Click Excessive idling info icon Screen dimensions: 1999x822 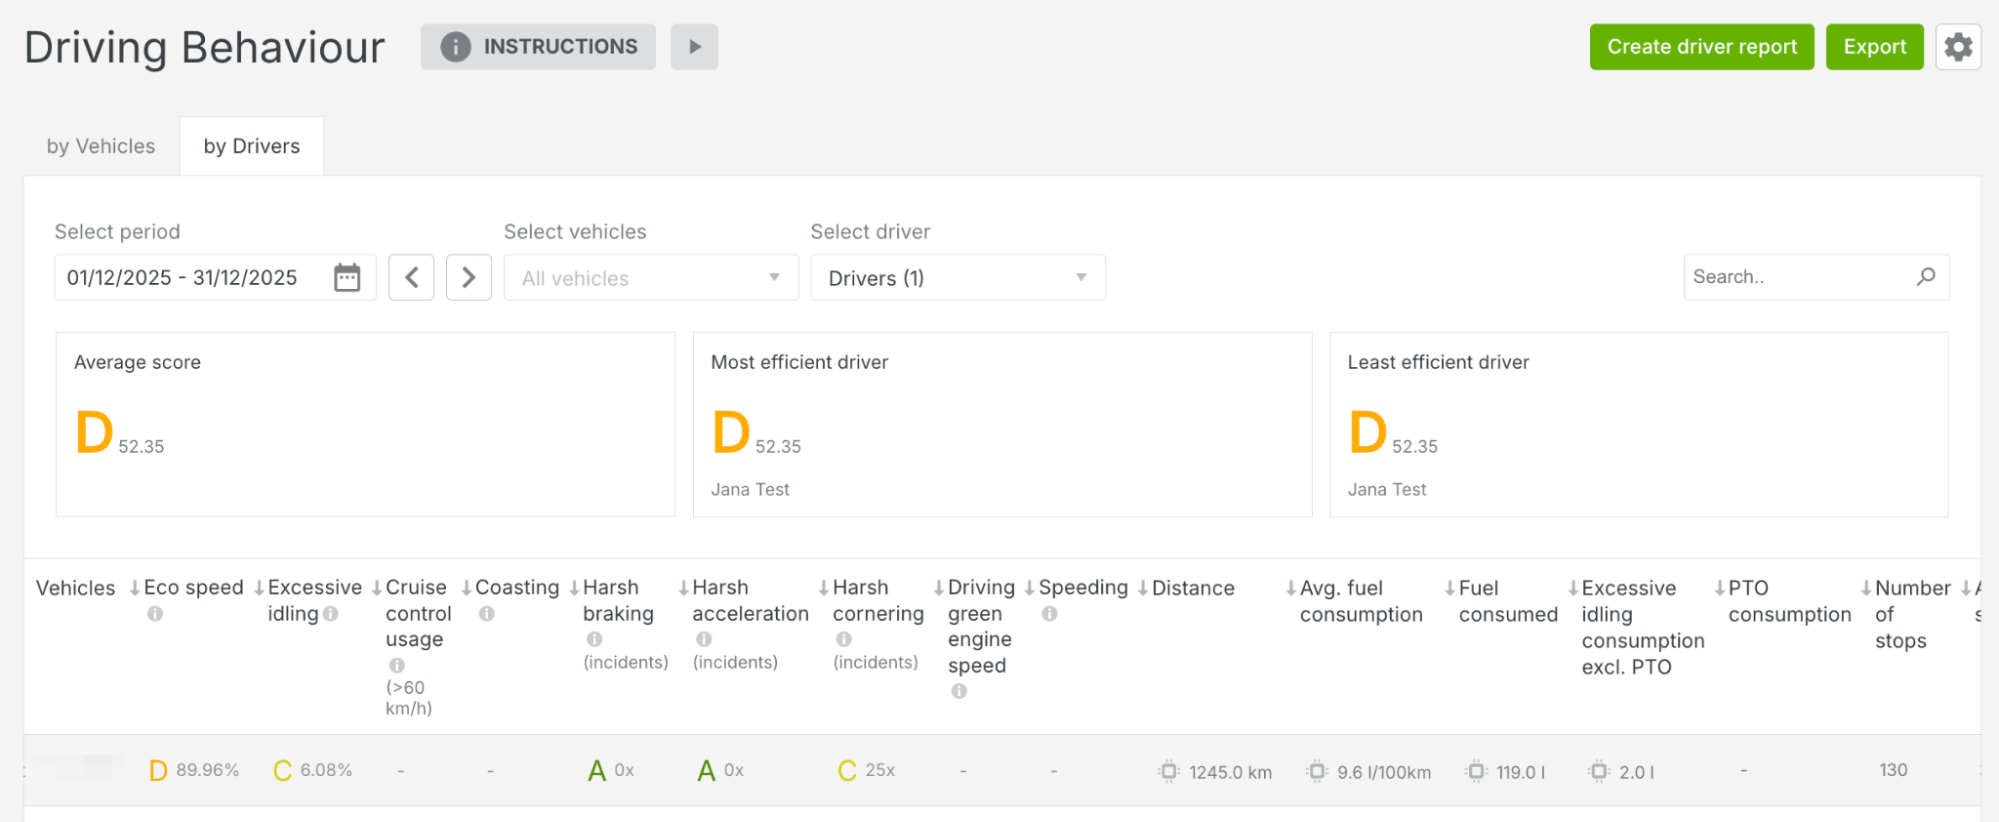331,614
